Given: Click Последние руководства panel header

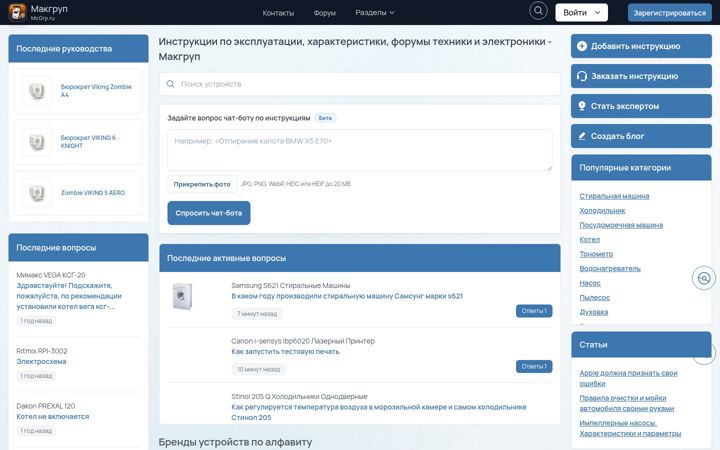Looking at the screenshot, I should click(x=79, y=49).
